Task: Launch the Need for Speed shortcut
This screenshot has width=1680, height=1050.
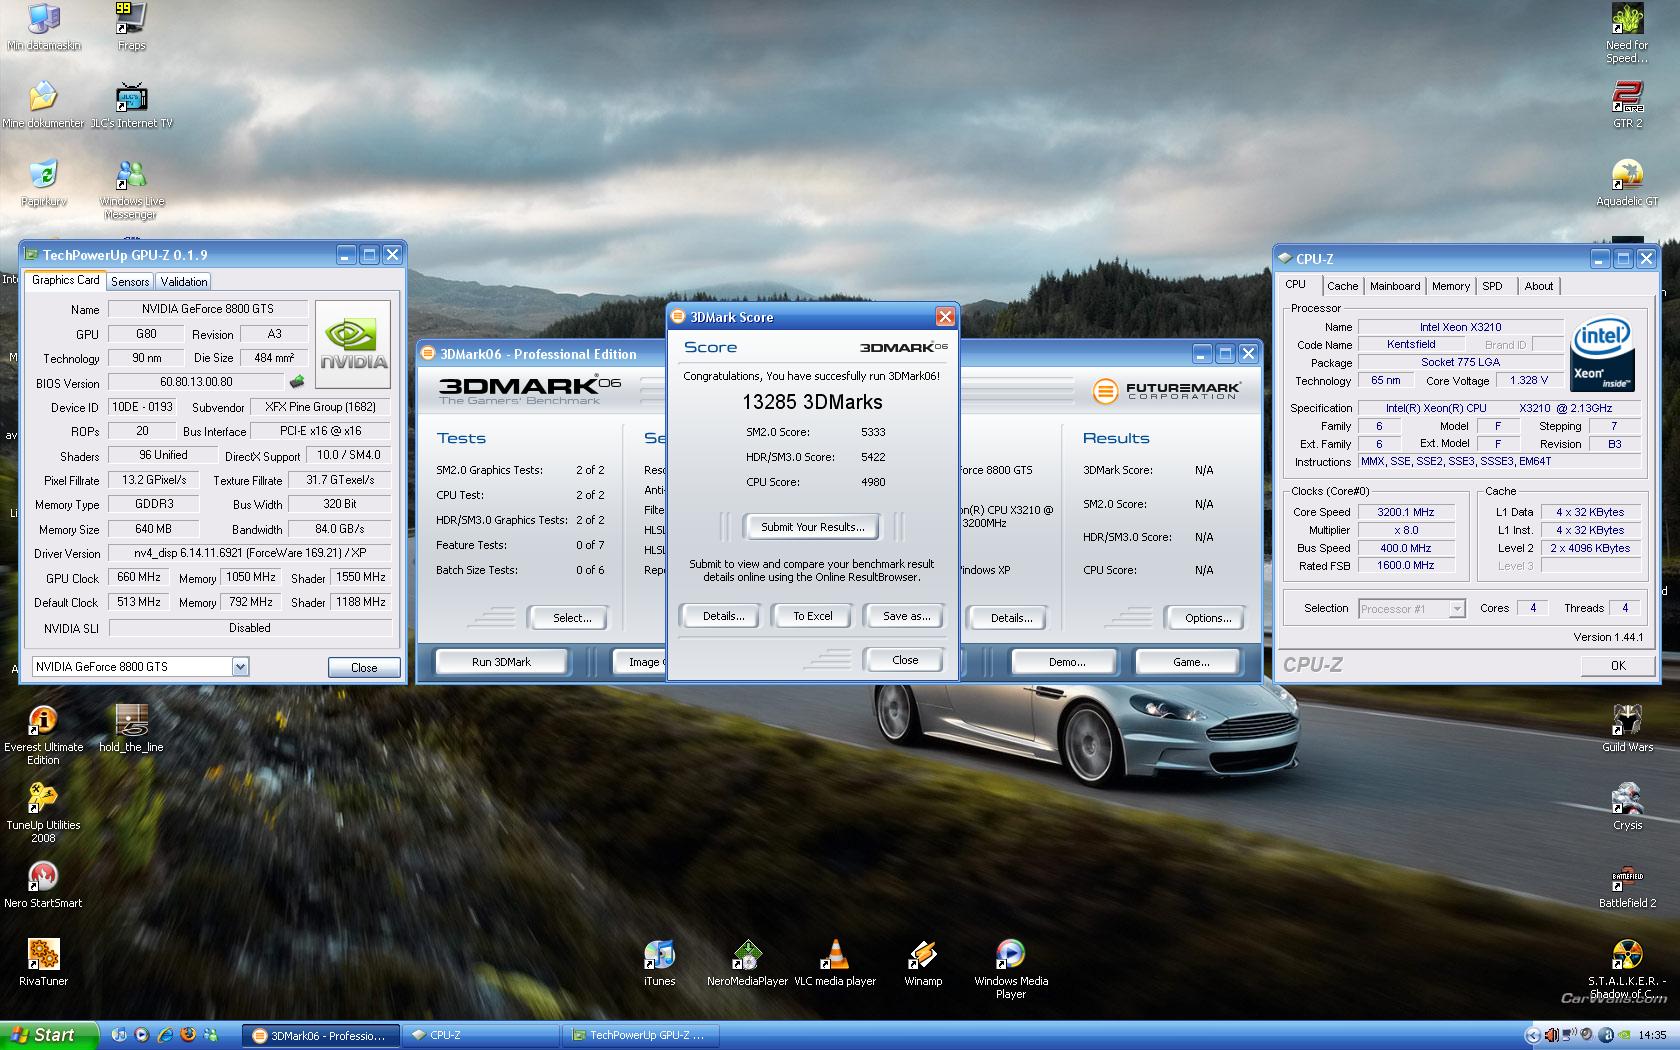Action: 1627,33
